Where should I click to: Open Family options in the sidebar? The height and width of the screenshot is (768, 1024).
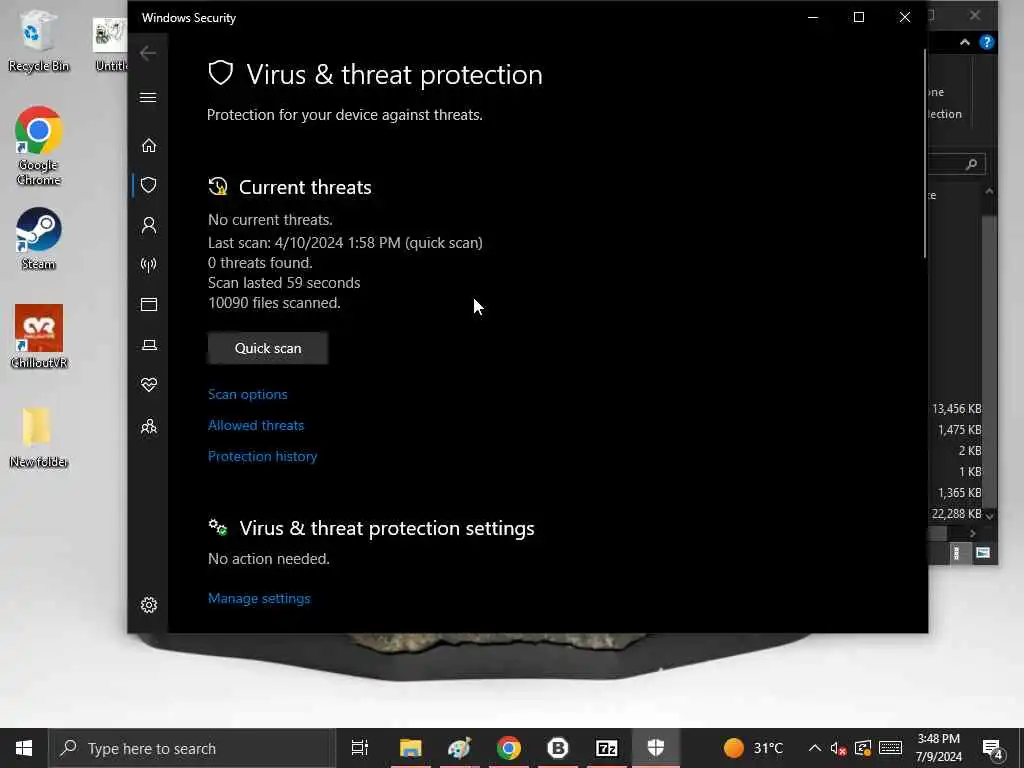149,426
